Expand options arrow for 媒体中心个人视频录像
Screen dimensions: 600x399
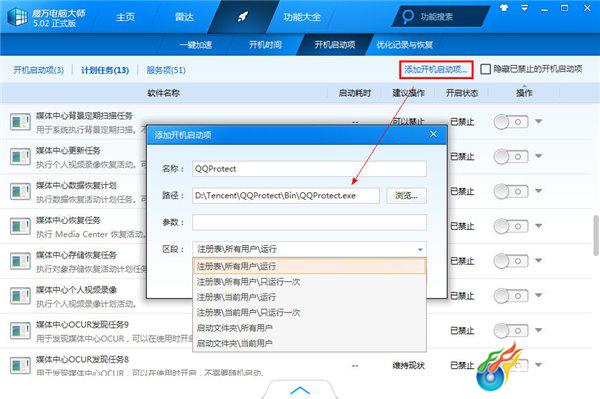pos(538,295)
